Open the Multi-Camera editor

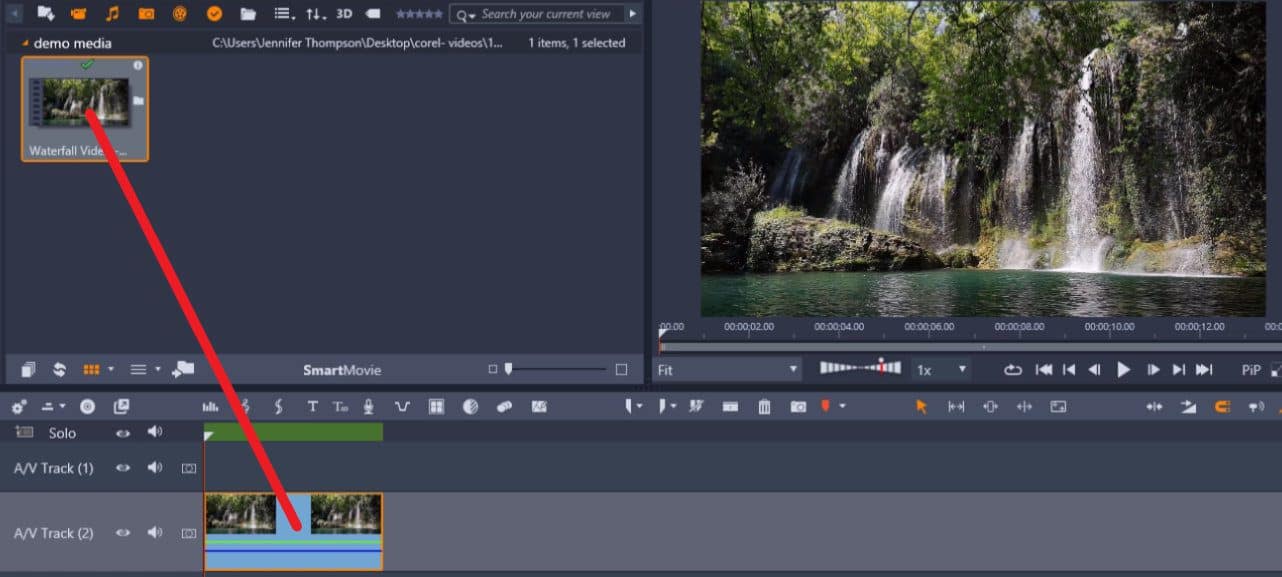(x=437, y=406)
